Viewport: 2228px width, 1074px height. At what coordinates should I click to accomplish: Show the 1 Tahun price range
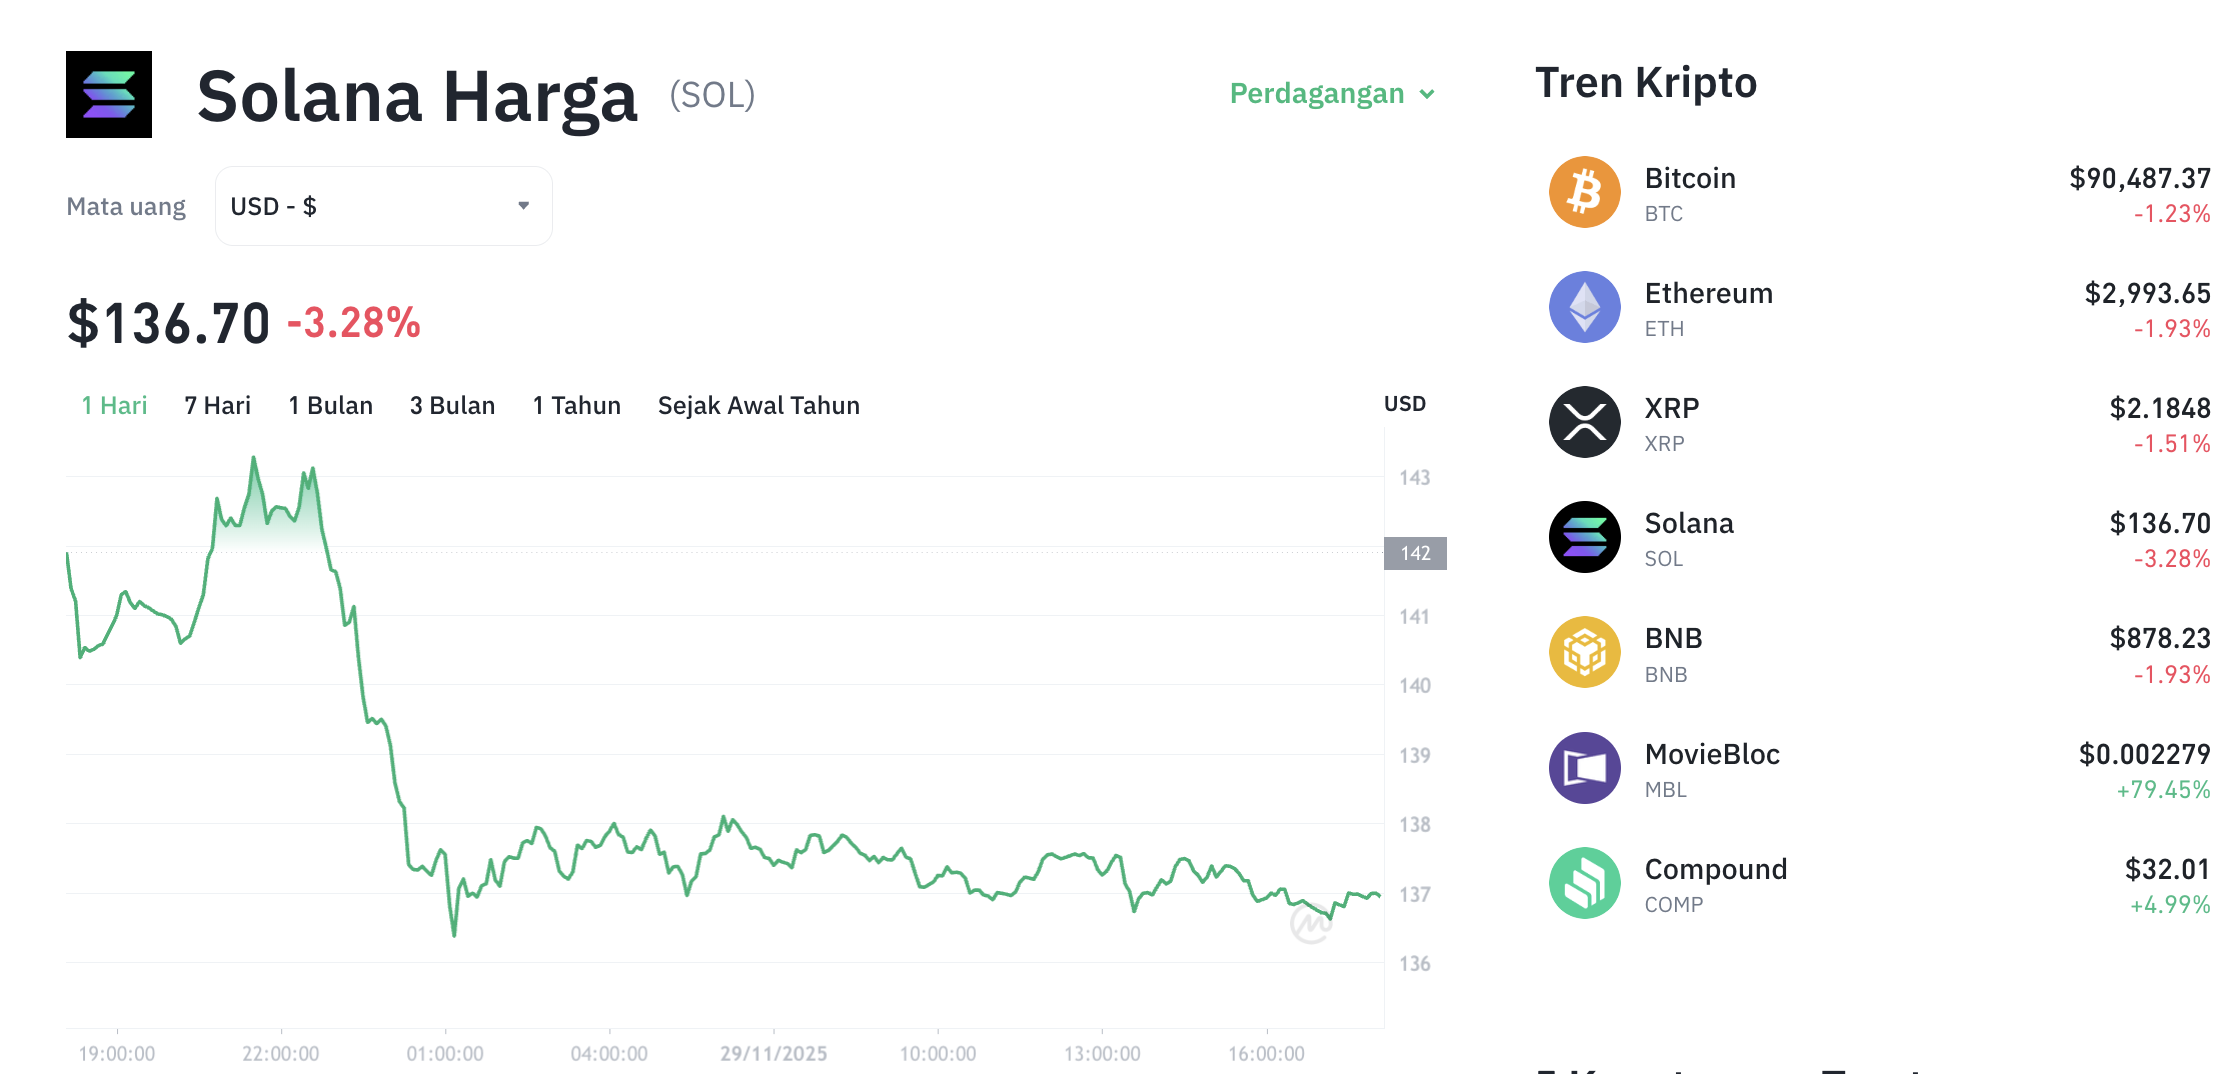pyautogui.click(x=576, y=405)
